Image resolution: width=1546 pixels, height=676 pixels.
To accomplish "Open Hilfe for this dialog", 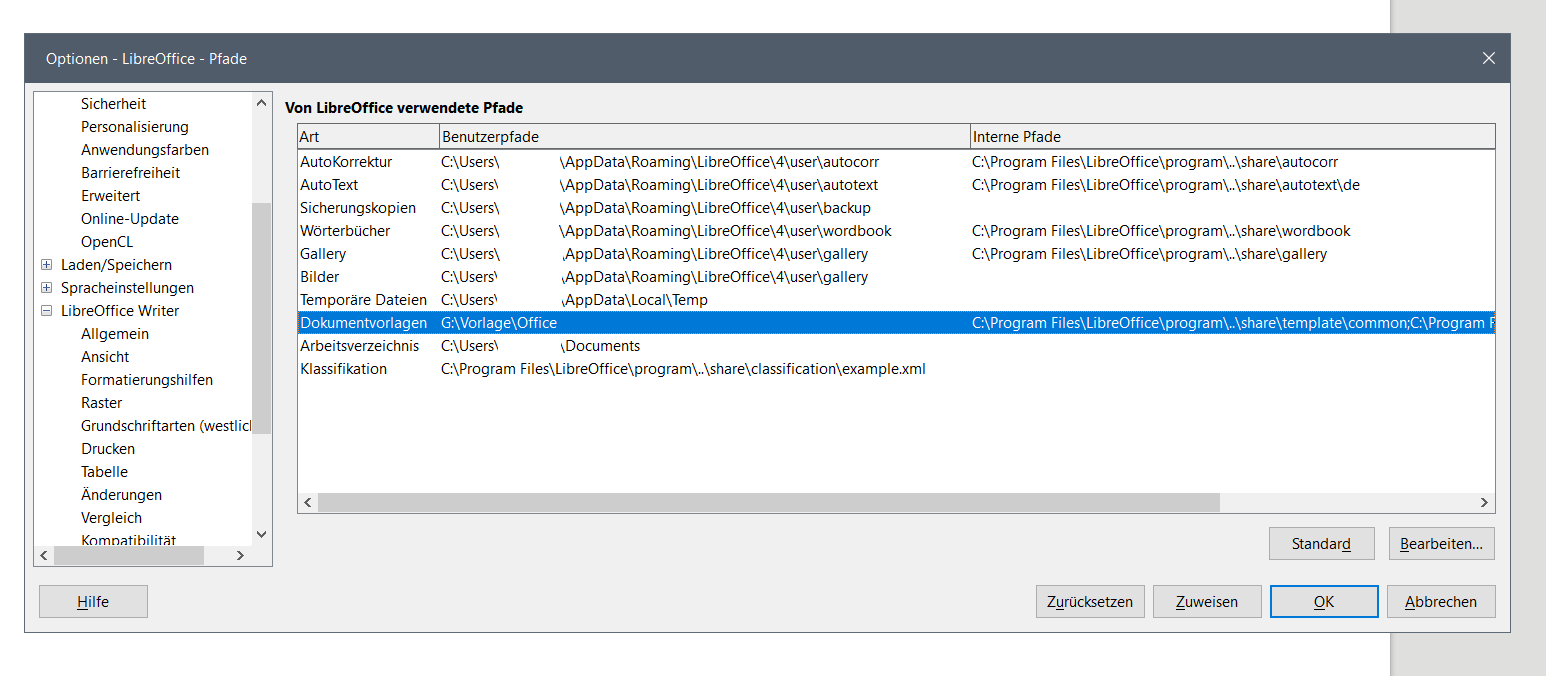I will [x=93, y=602].
